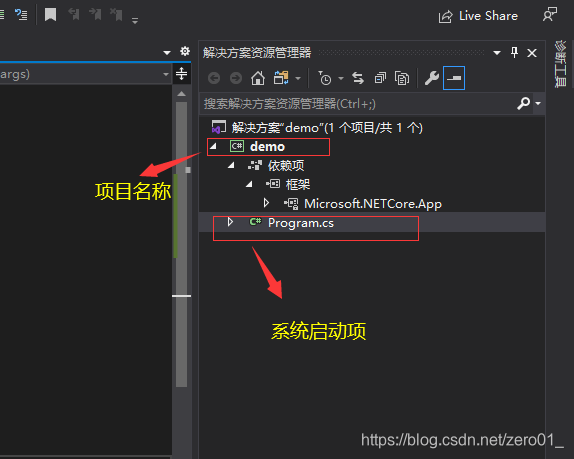Switch between solution and folder views icon

click(x=281, y=78)
